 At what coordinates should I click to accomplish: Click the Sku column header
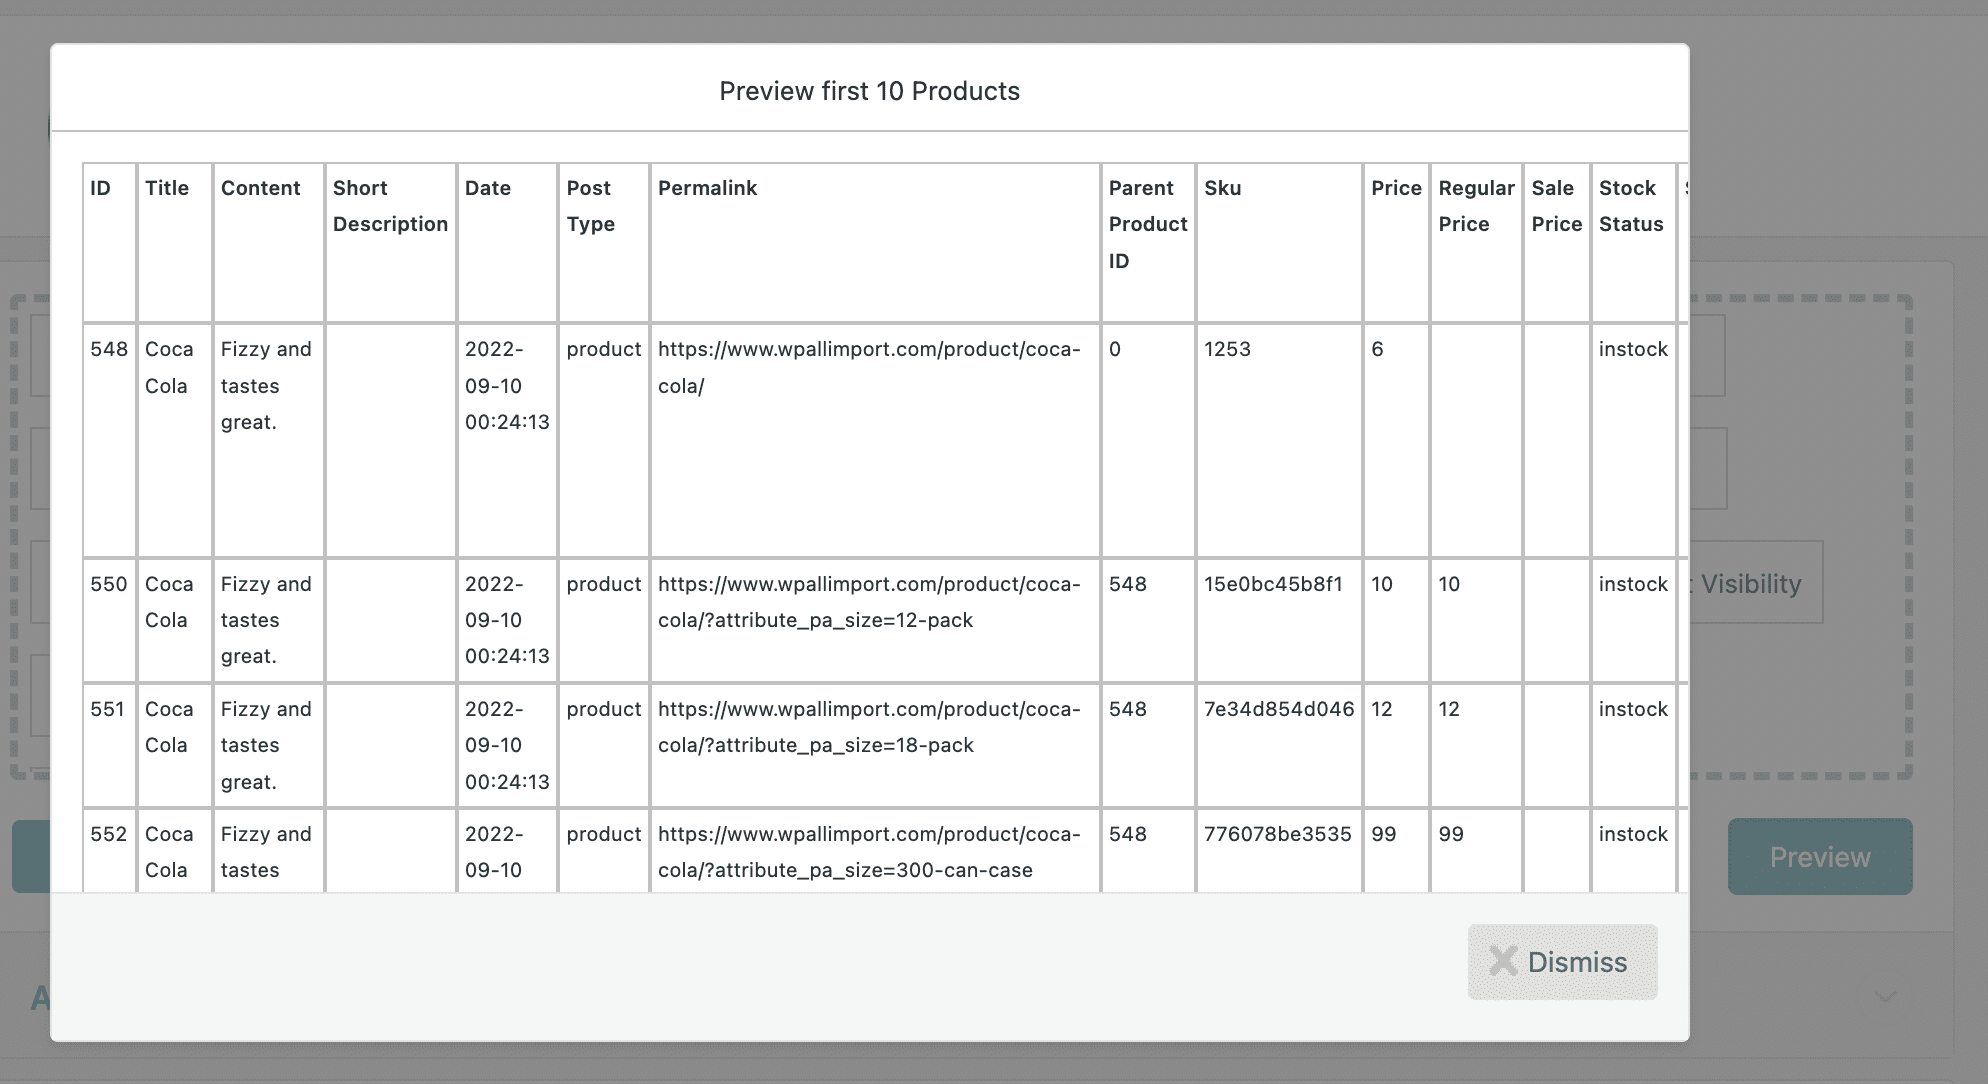click(1223, 188)
